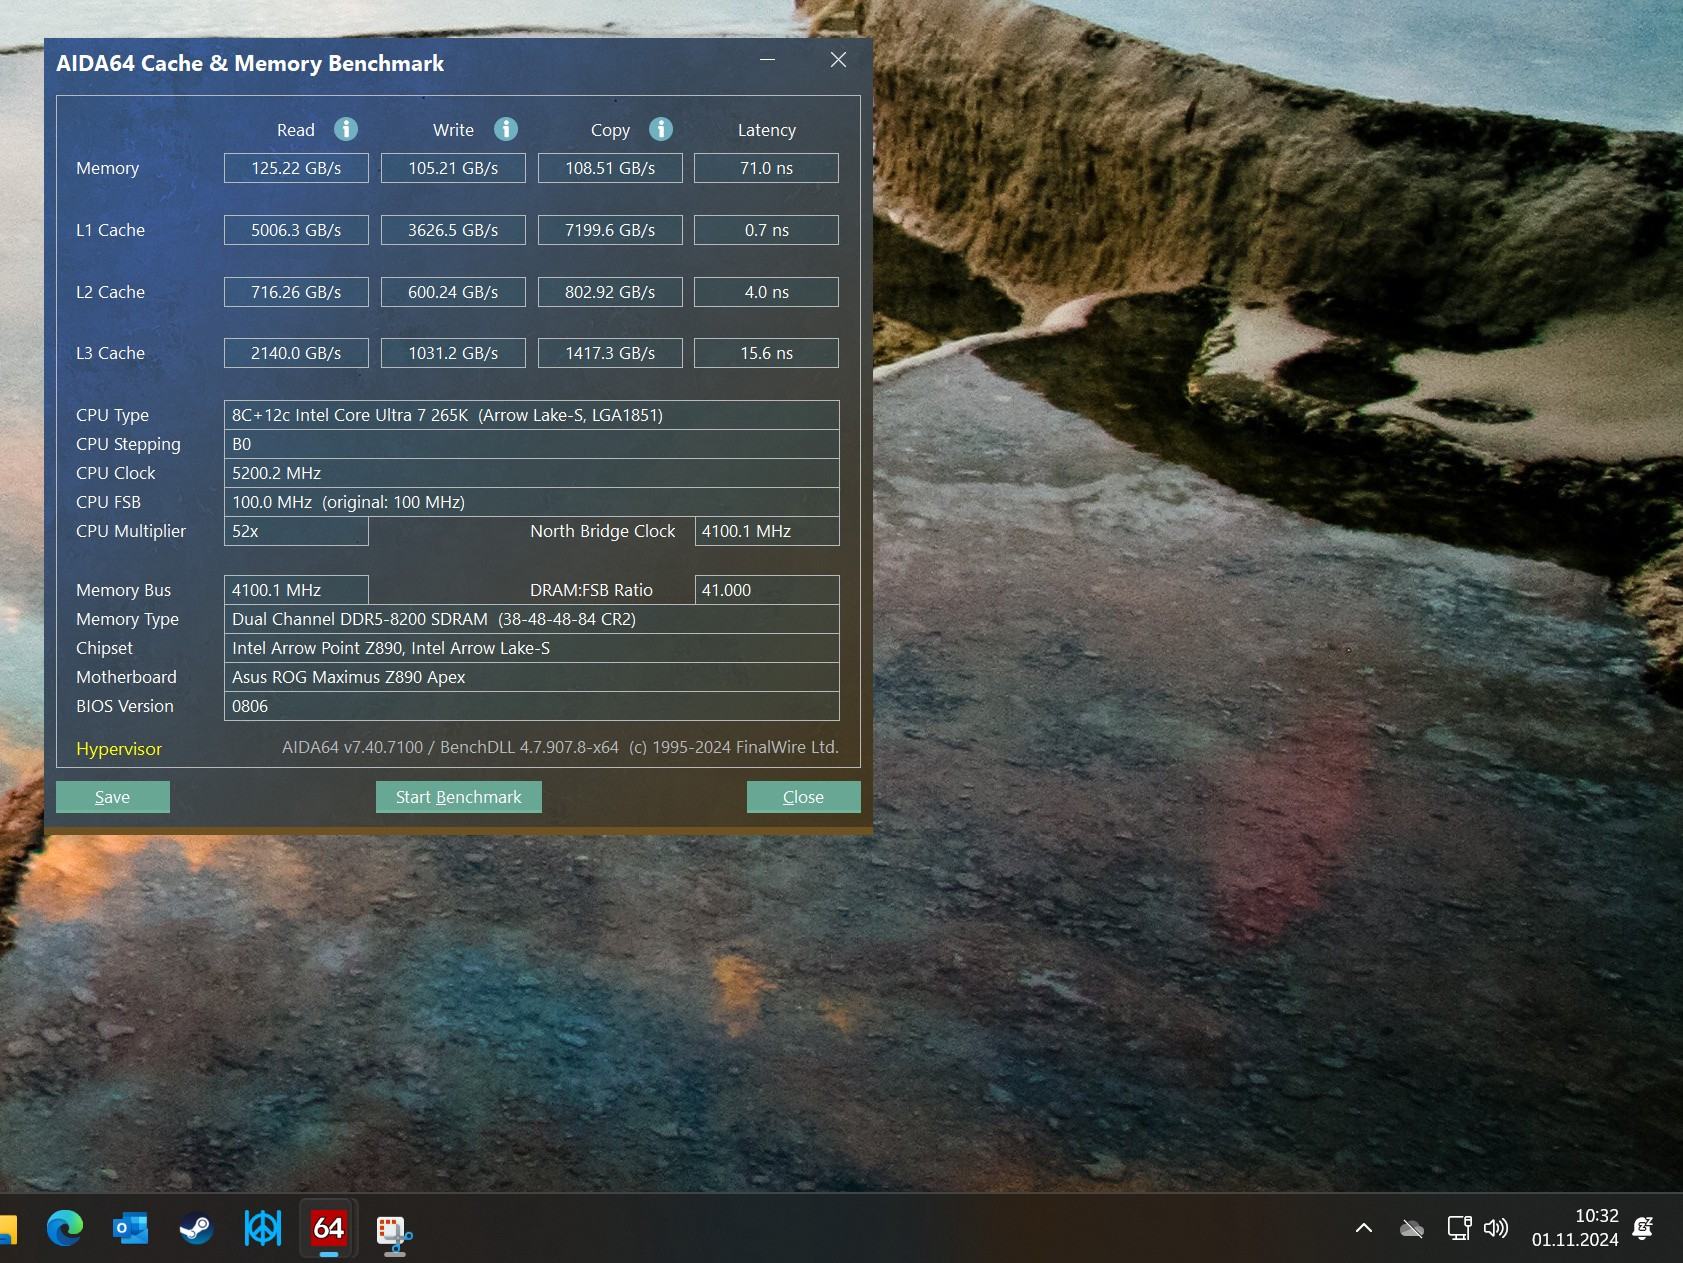1683x1263 pixels.
Task: Open the OneDrive cloud tray icon
Action: [1412, 1228]
